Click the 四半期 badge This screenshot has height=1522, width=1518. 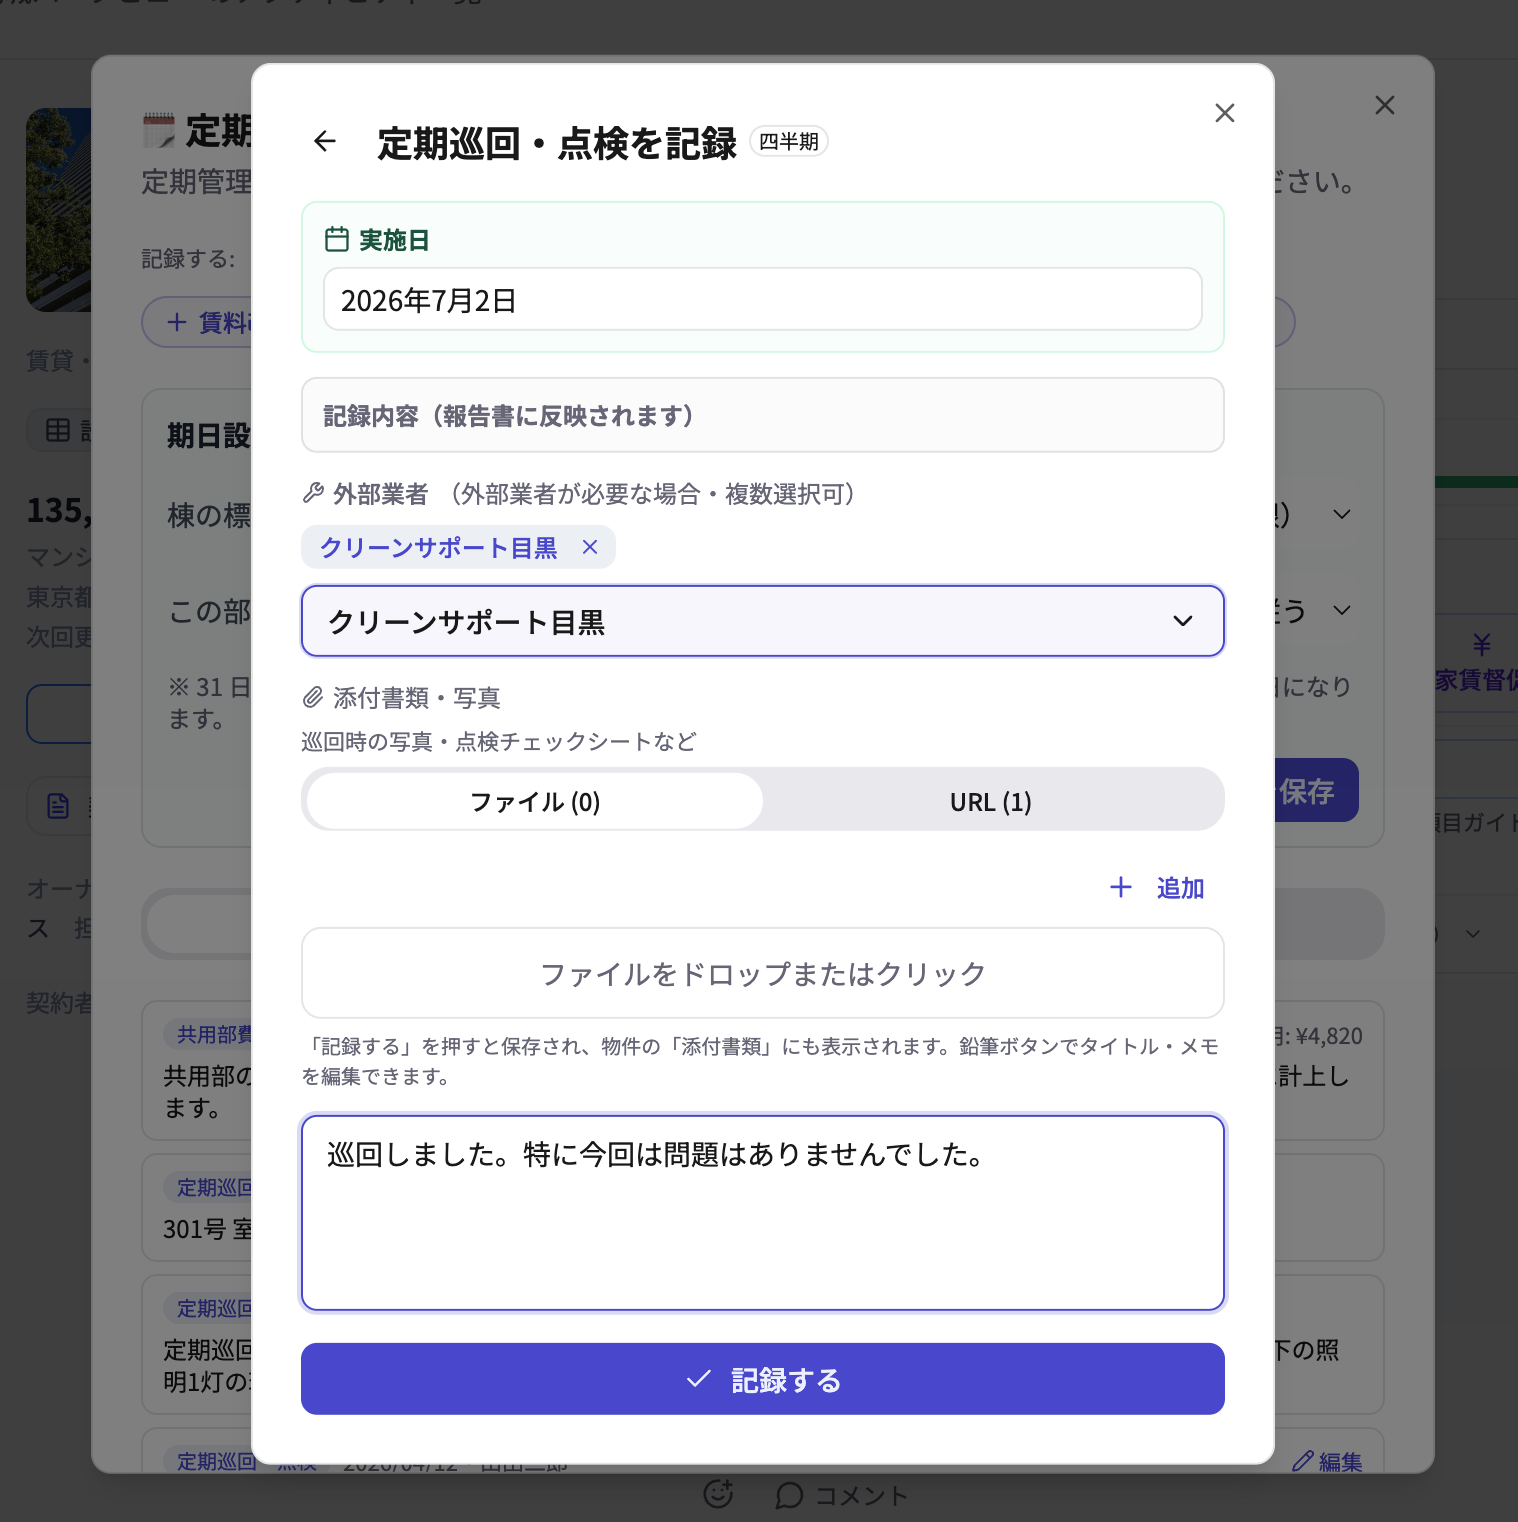point(789,141)
